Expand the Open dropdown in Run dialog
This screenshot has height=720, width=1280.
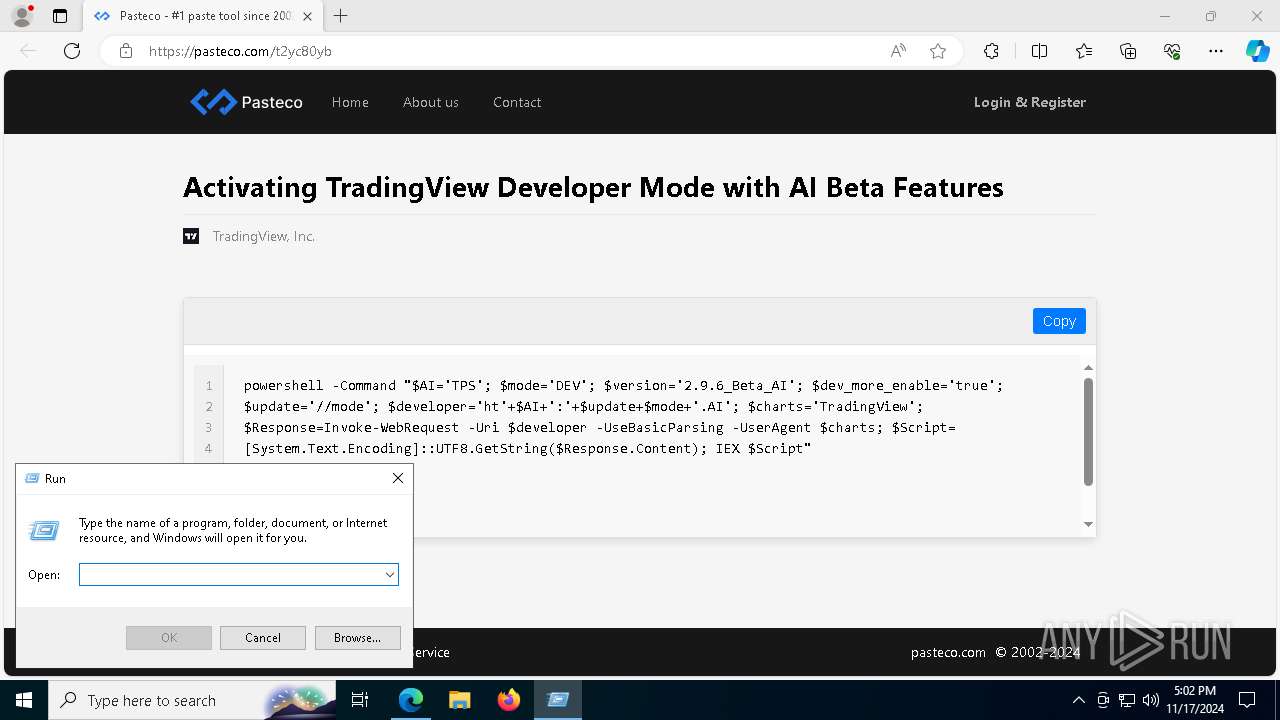389,575
